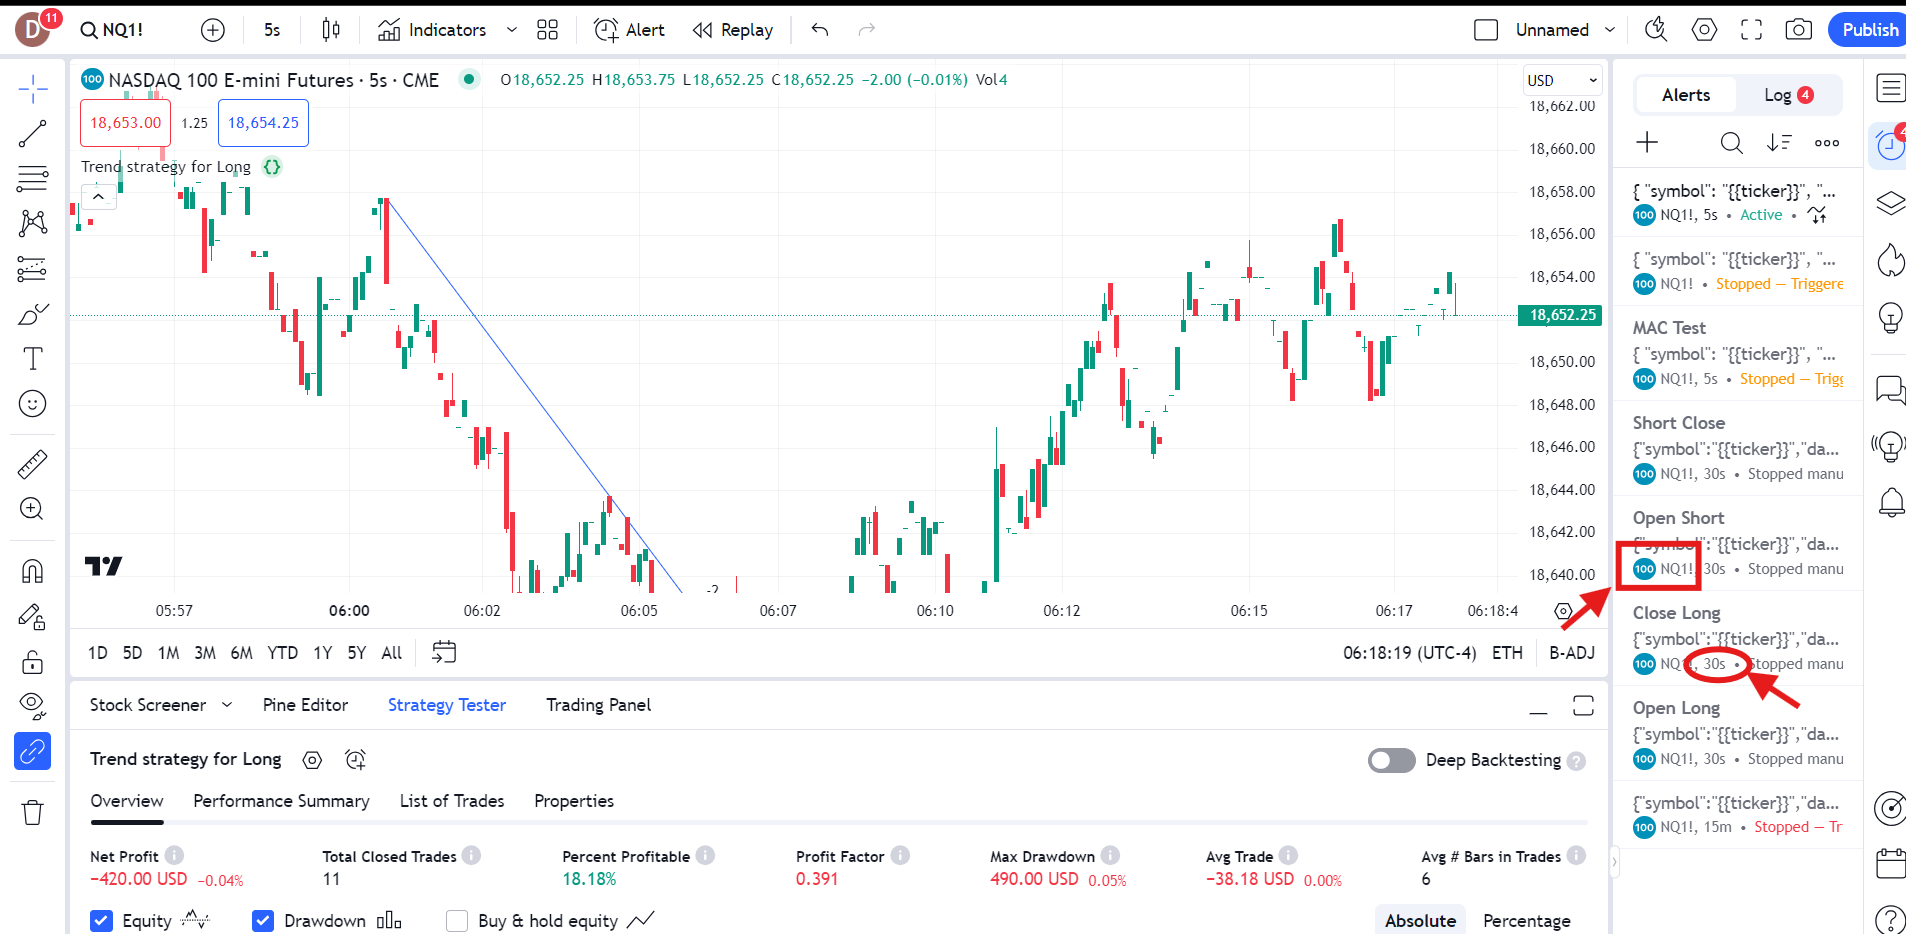Screen dimensions: 1906x934
Task: Open the Unnamed layout dropdown
Action: 1565,30
